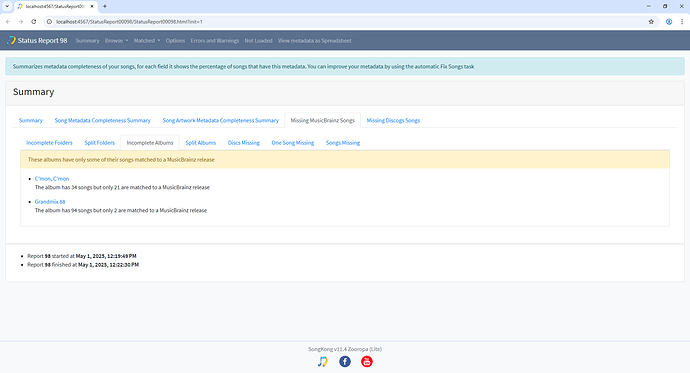Click the blue metadata completeness info banner

(345, 66)
